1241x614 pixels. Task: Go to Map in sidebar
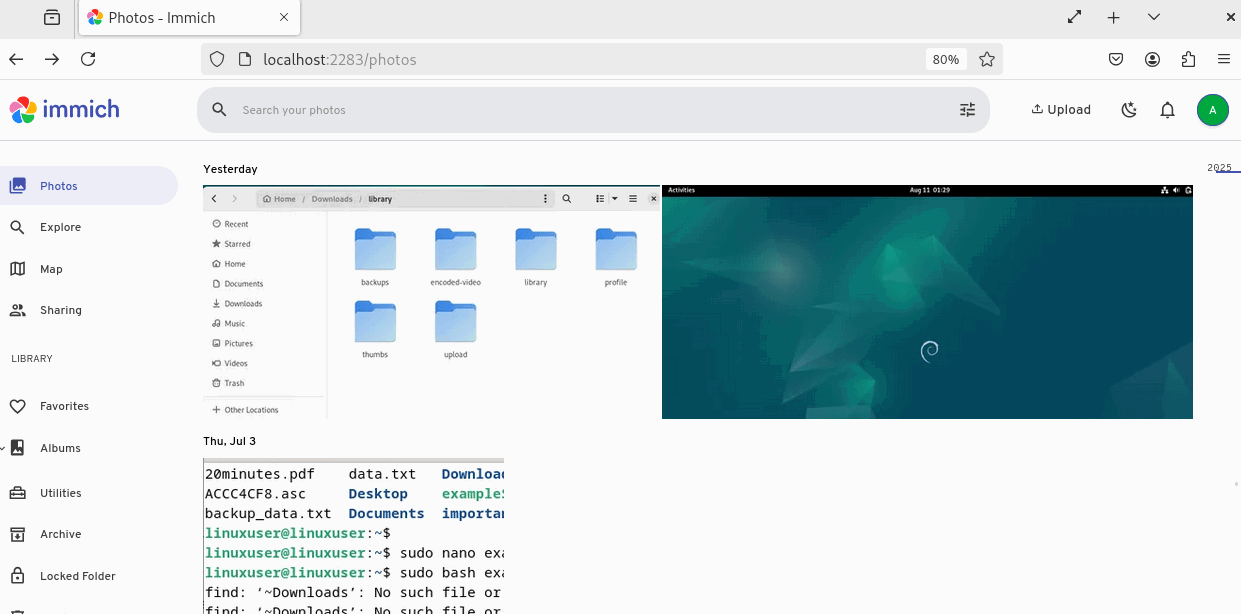[51, 269]
